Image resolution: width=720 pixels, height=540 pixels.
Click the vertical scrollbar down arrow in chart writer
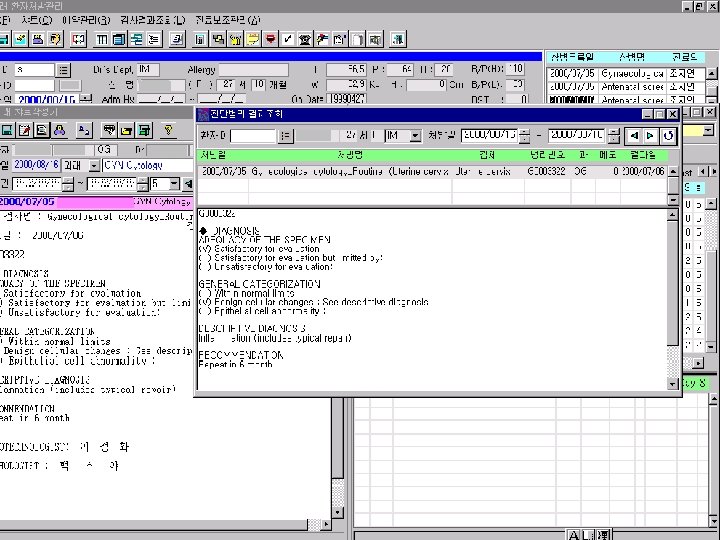pyautogui.click(x=338, y=512)
